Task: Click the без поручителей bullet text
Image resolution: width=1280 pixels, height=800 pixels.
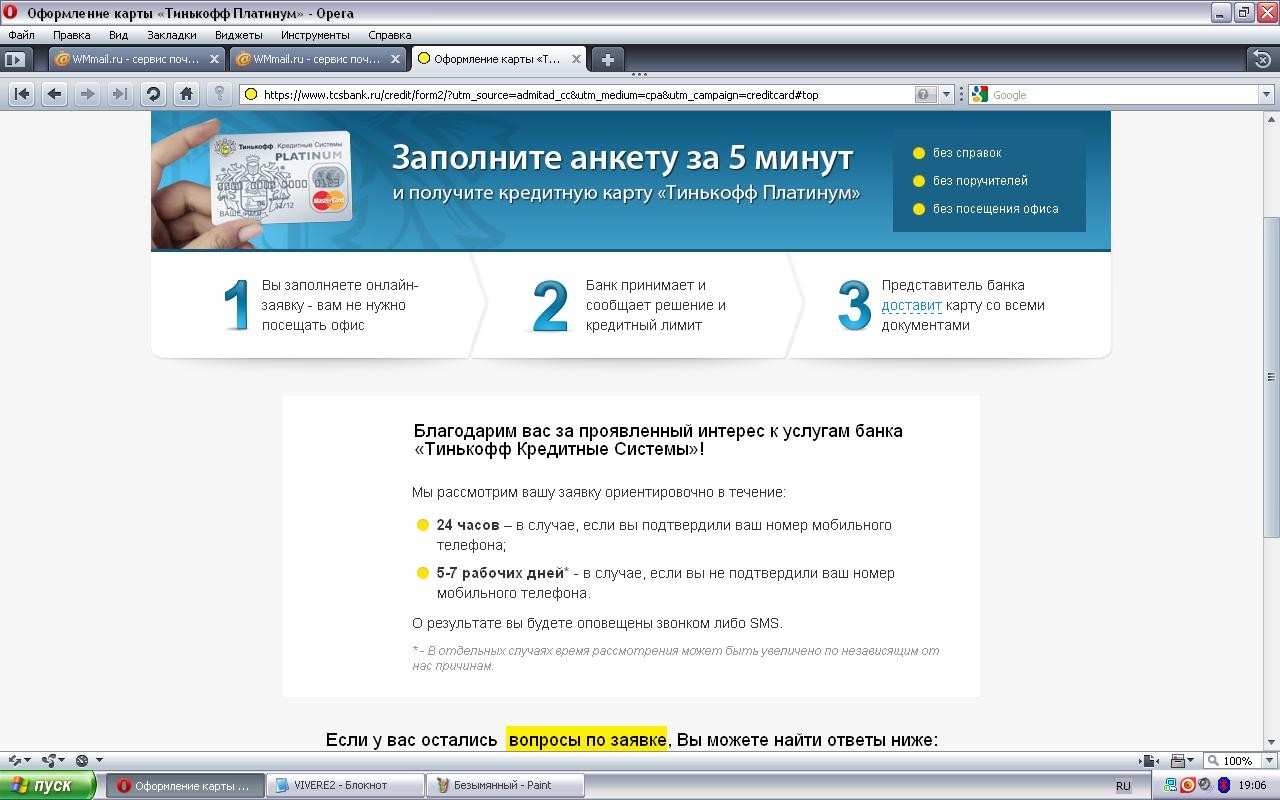Action: click(980, 181)
